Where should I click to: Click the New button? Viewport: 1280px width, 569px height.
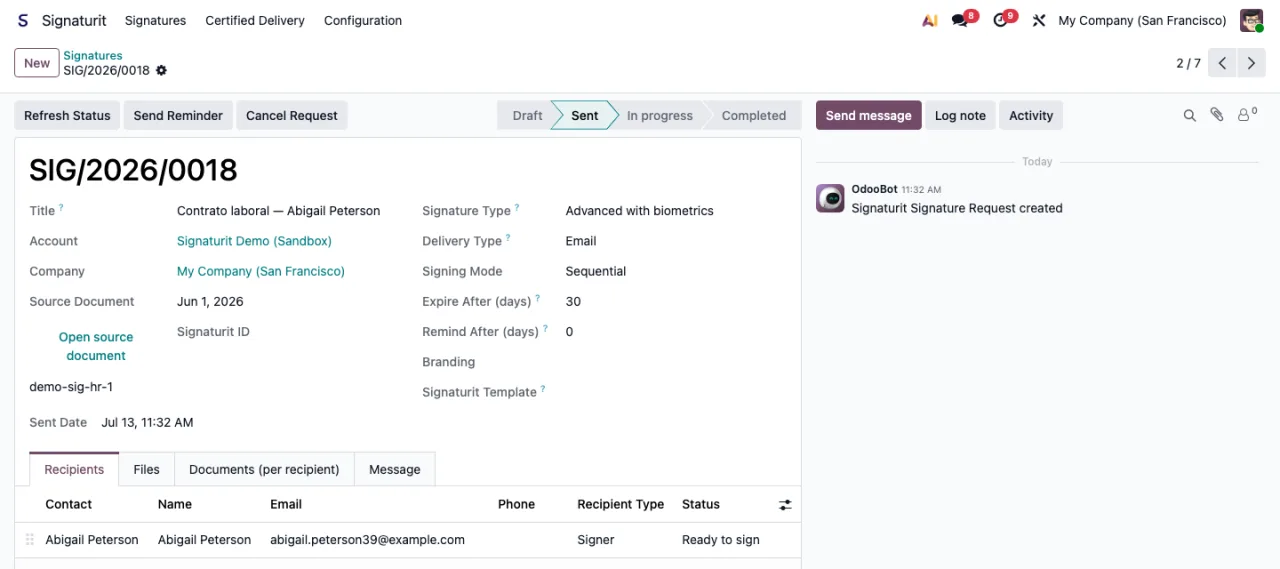click(x=37, y=63)
